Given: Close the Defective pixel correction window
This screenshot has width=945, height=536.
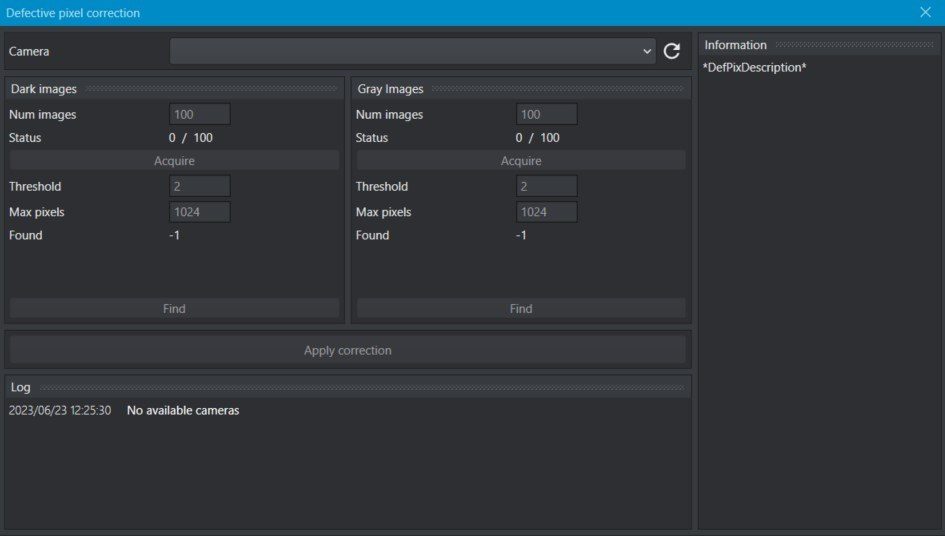Looking at the screenshot, I should [925, 13].
